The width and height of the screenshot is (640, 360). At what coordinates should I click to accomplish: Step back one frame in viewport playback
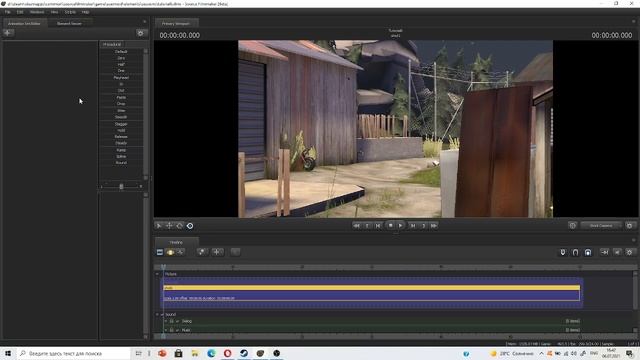[x=378, y=226]
